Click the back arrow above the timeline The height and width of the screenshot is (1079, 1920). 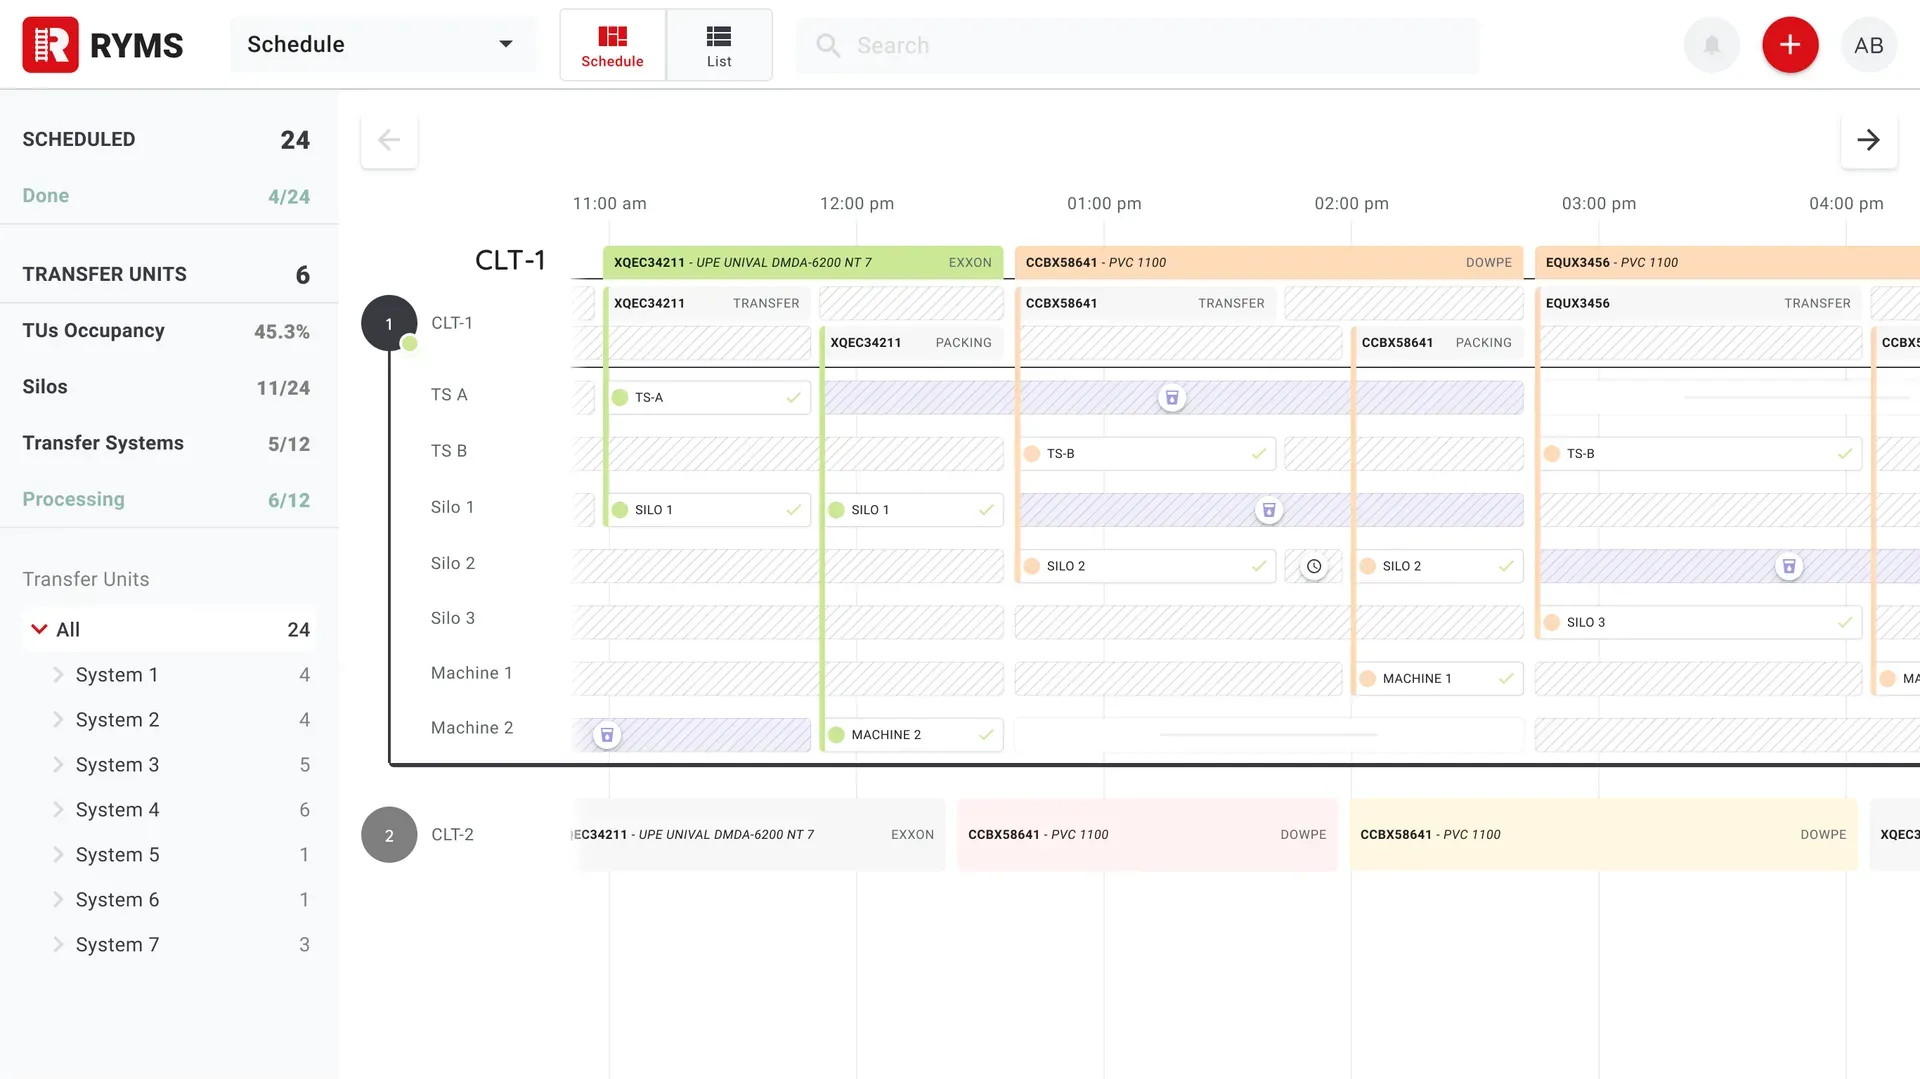click(388, 140)
